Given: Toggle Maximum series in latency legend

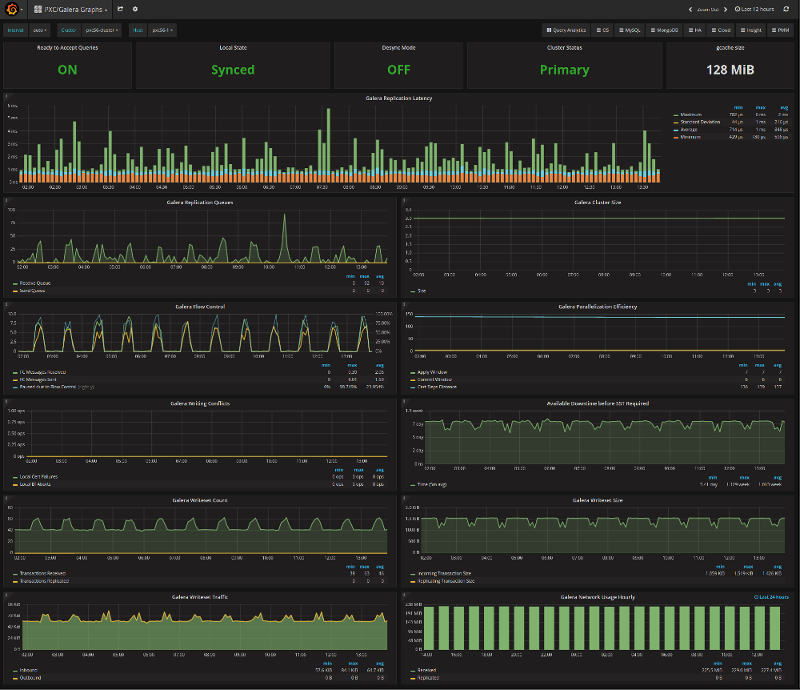Looking at the screenshot, I should point(692,115).
